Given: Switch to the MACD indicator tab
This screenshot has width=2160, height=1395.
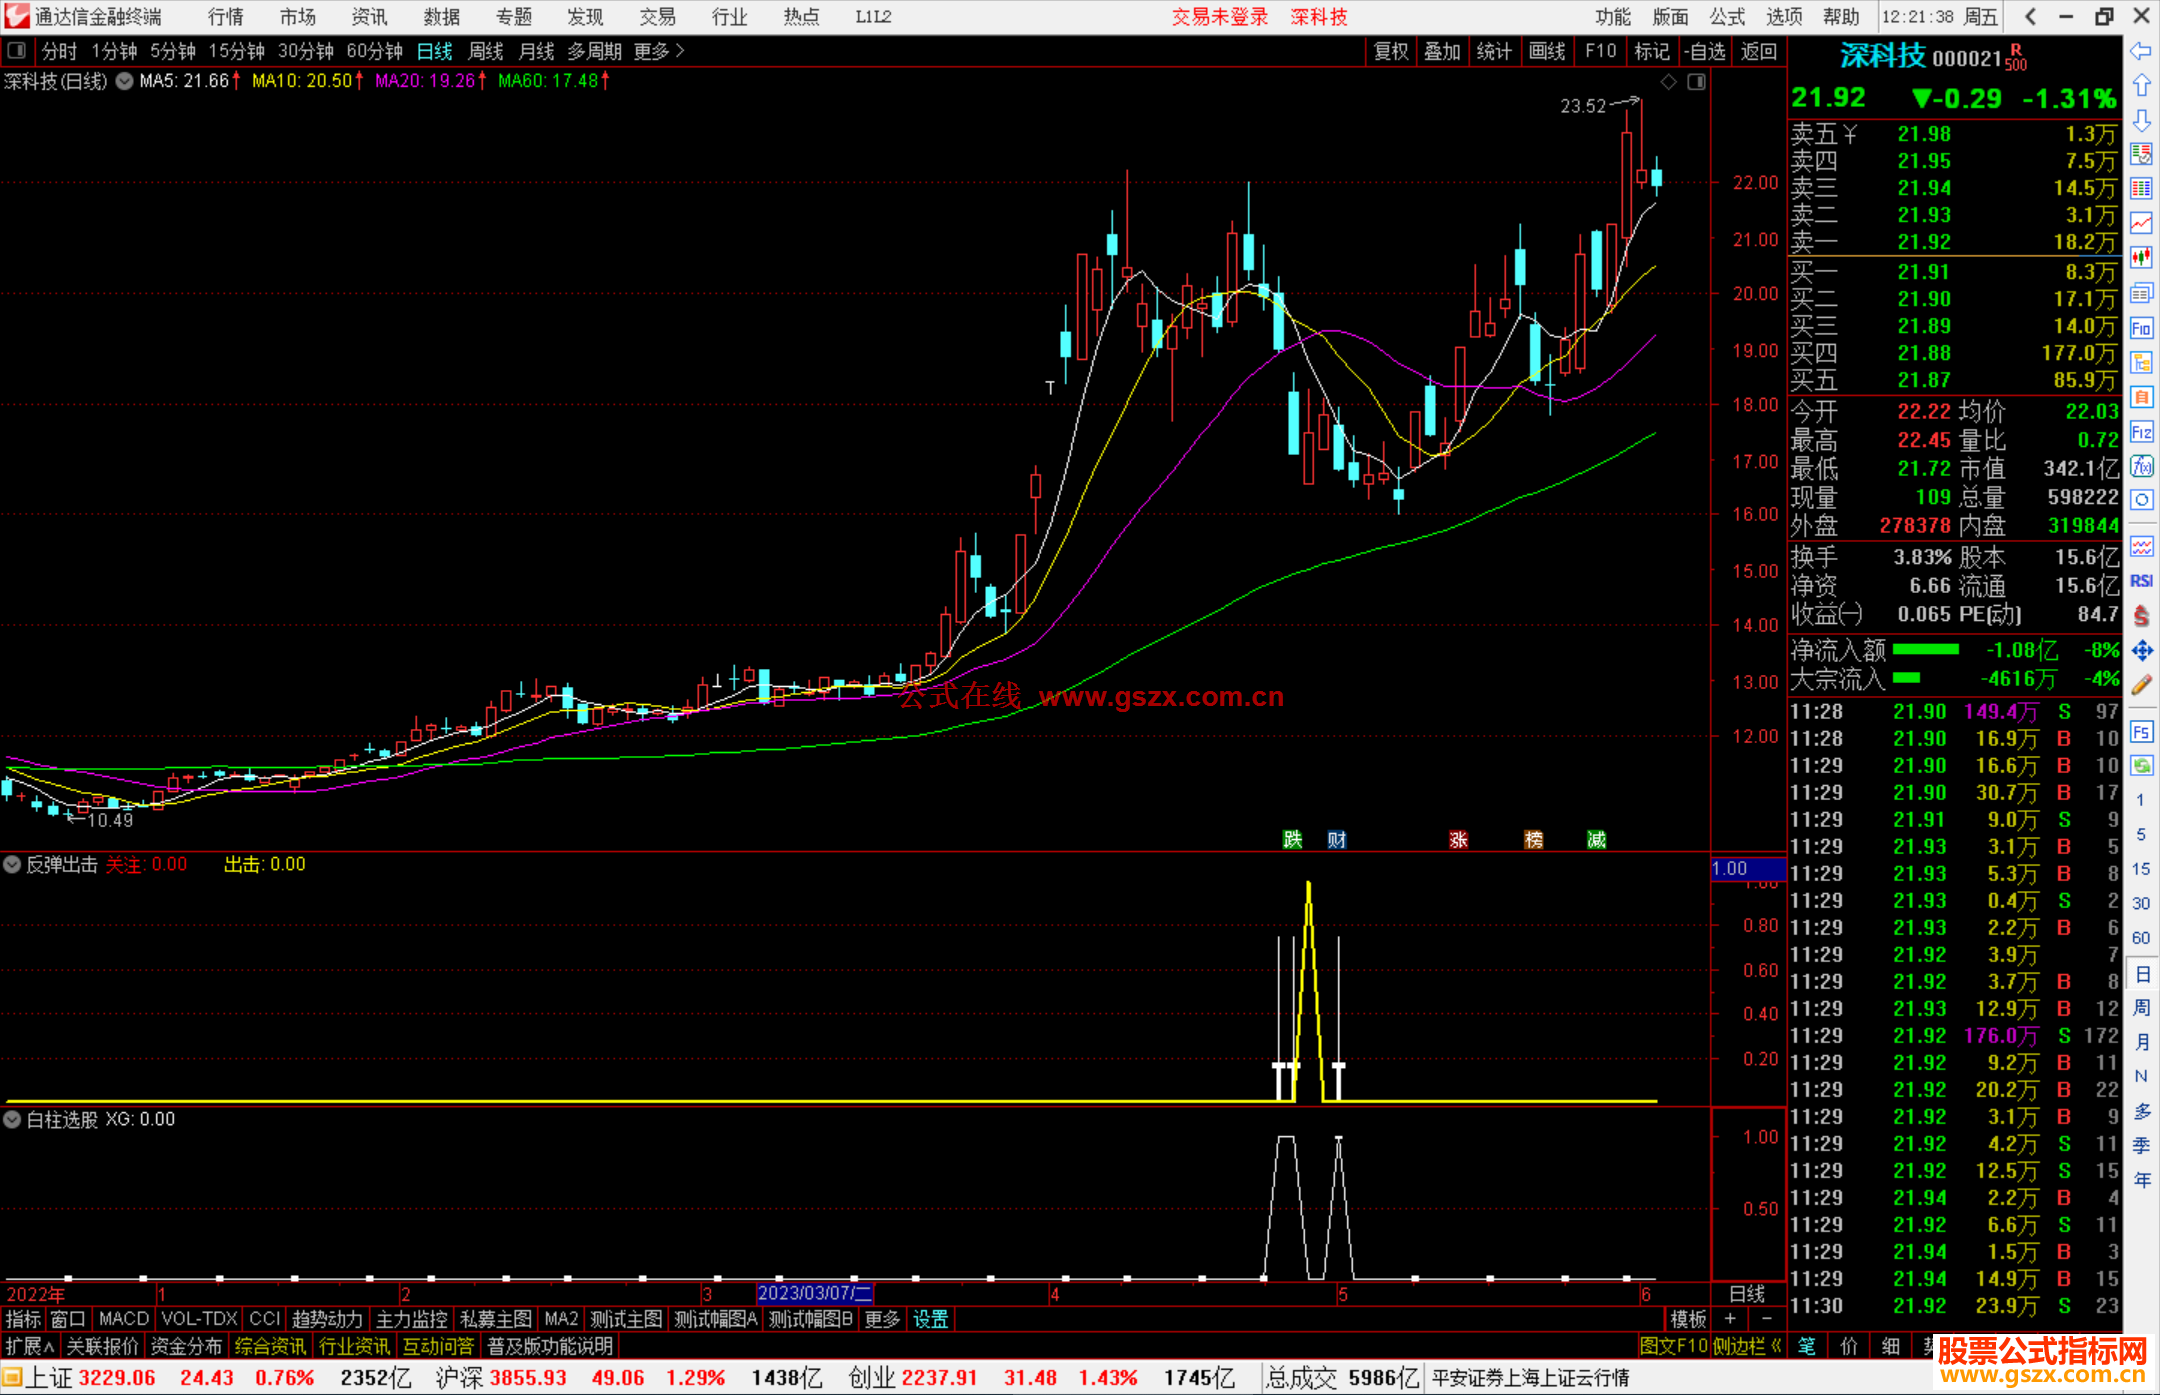Looking at the screenshot, I should pyautogui.click(x=124, y=1319).
